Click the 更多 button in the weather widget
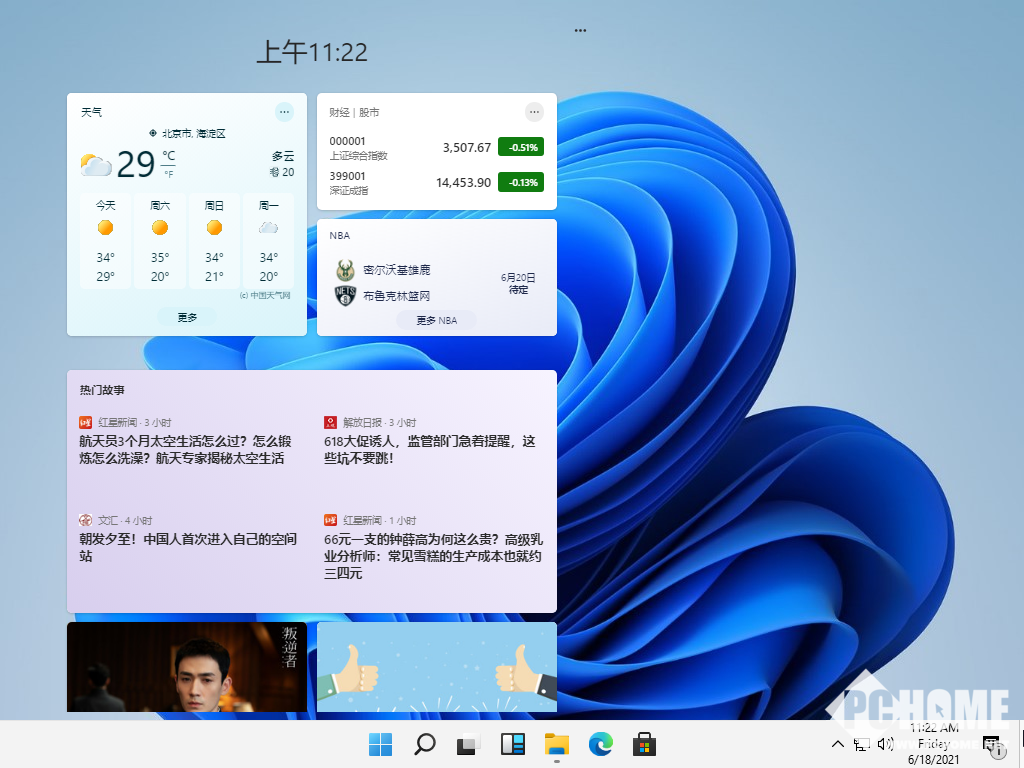The image size is (1024, 768). coord(187,317)
